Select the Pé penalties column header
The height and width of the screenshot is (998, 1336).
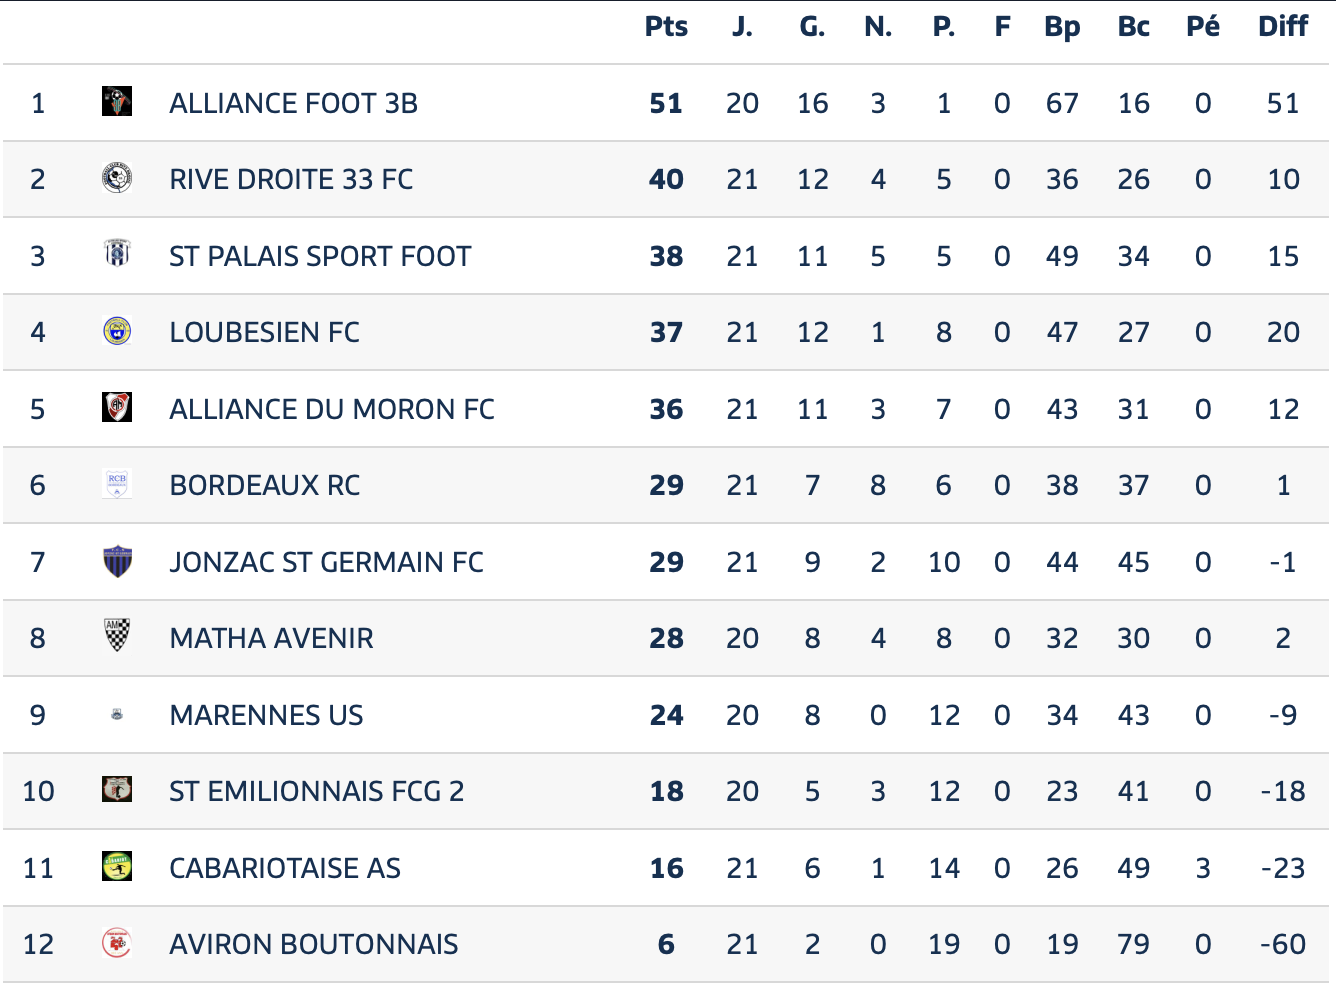coord(1203,27)
